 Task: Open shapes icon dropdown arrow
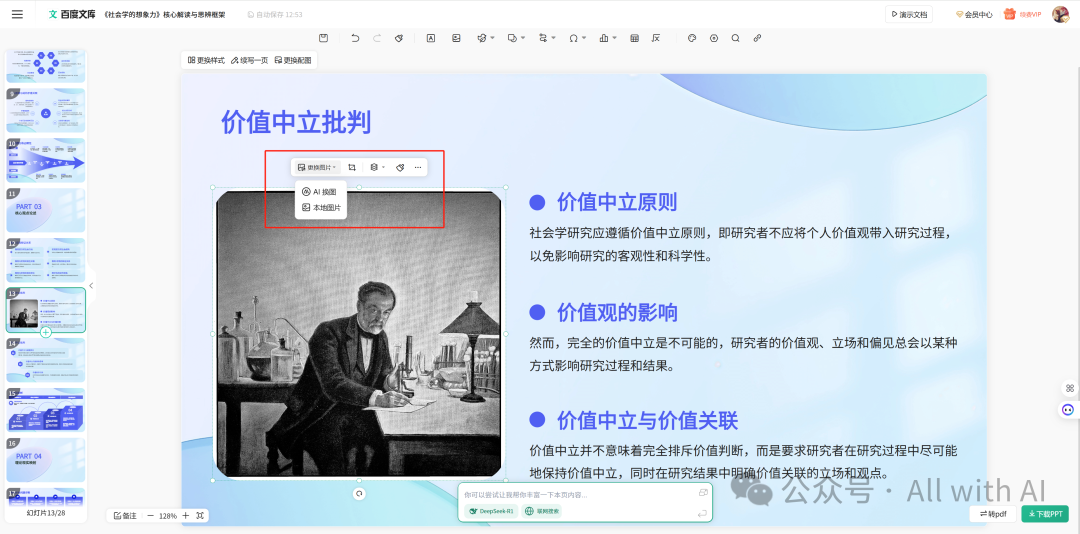[x=492, y=39]
